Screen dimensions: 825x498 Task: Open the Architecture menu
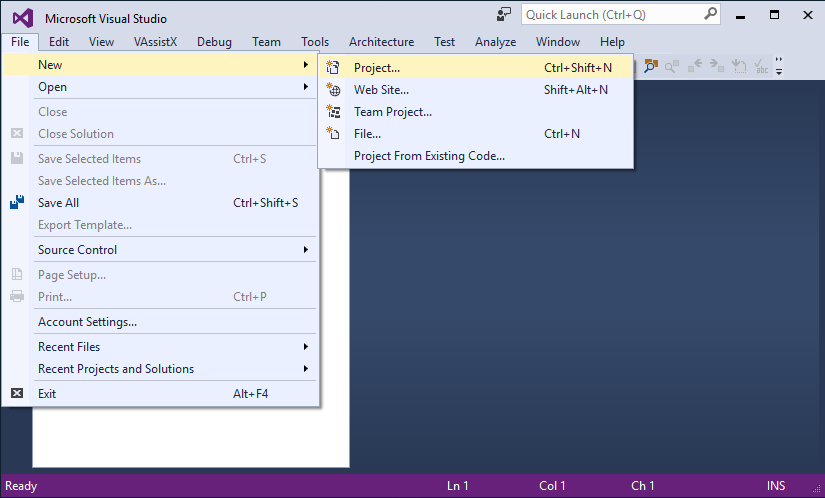click(x=381, y=42)
